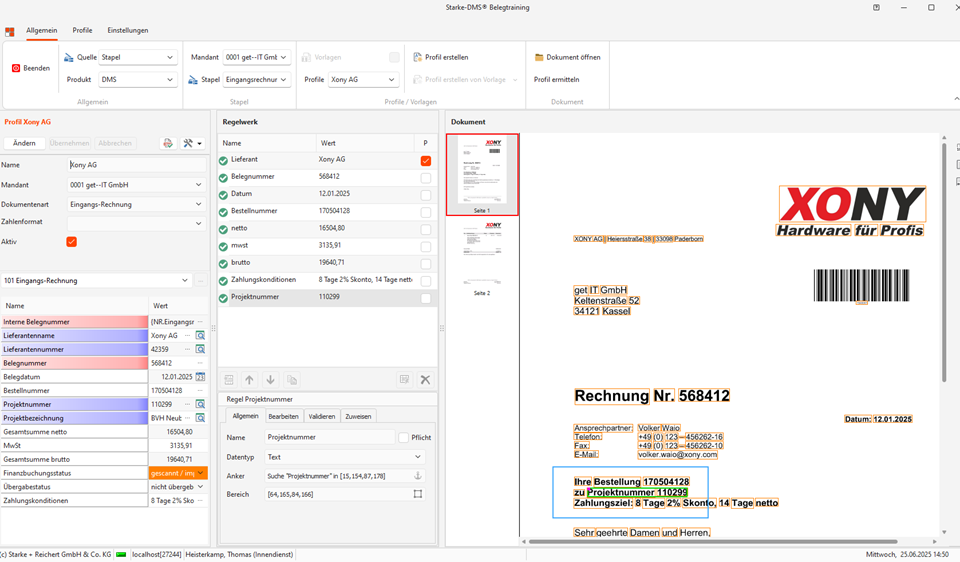Screen dimensions: 960x562
Task: Check the P checkbox for Datum
Action: 426,195
